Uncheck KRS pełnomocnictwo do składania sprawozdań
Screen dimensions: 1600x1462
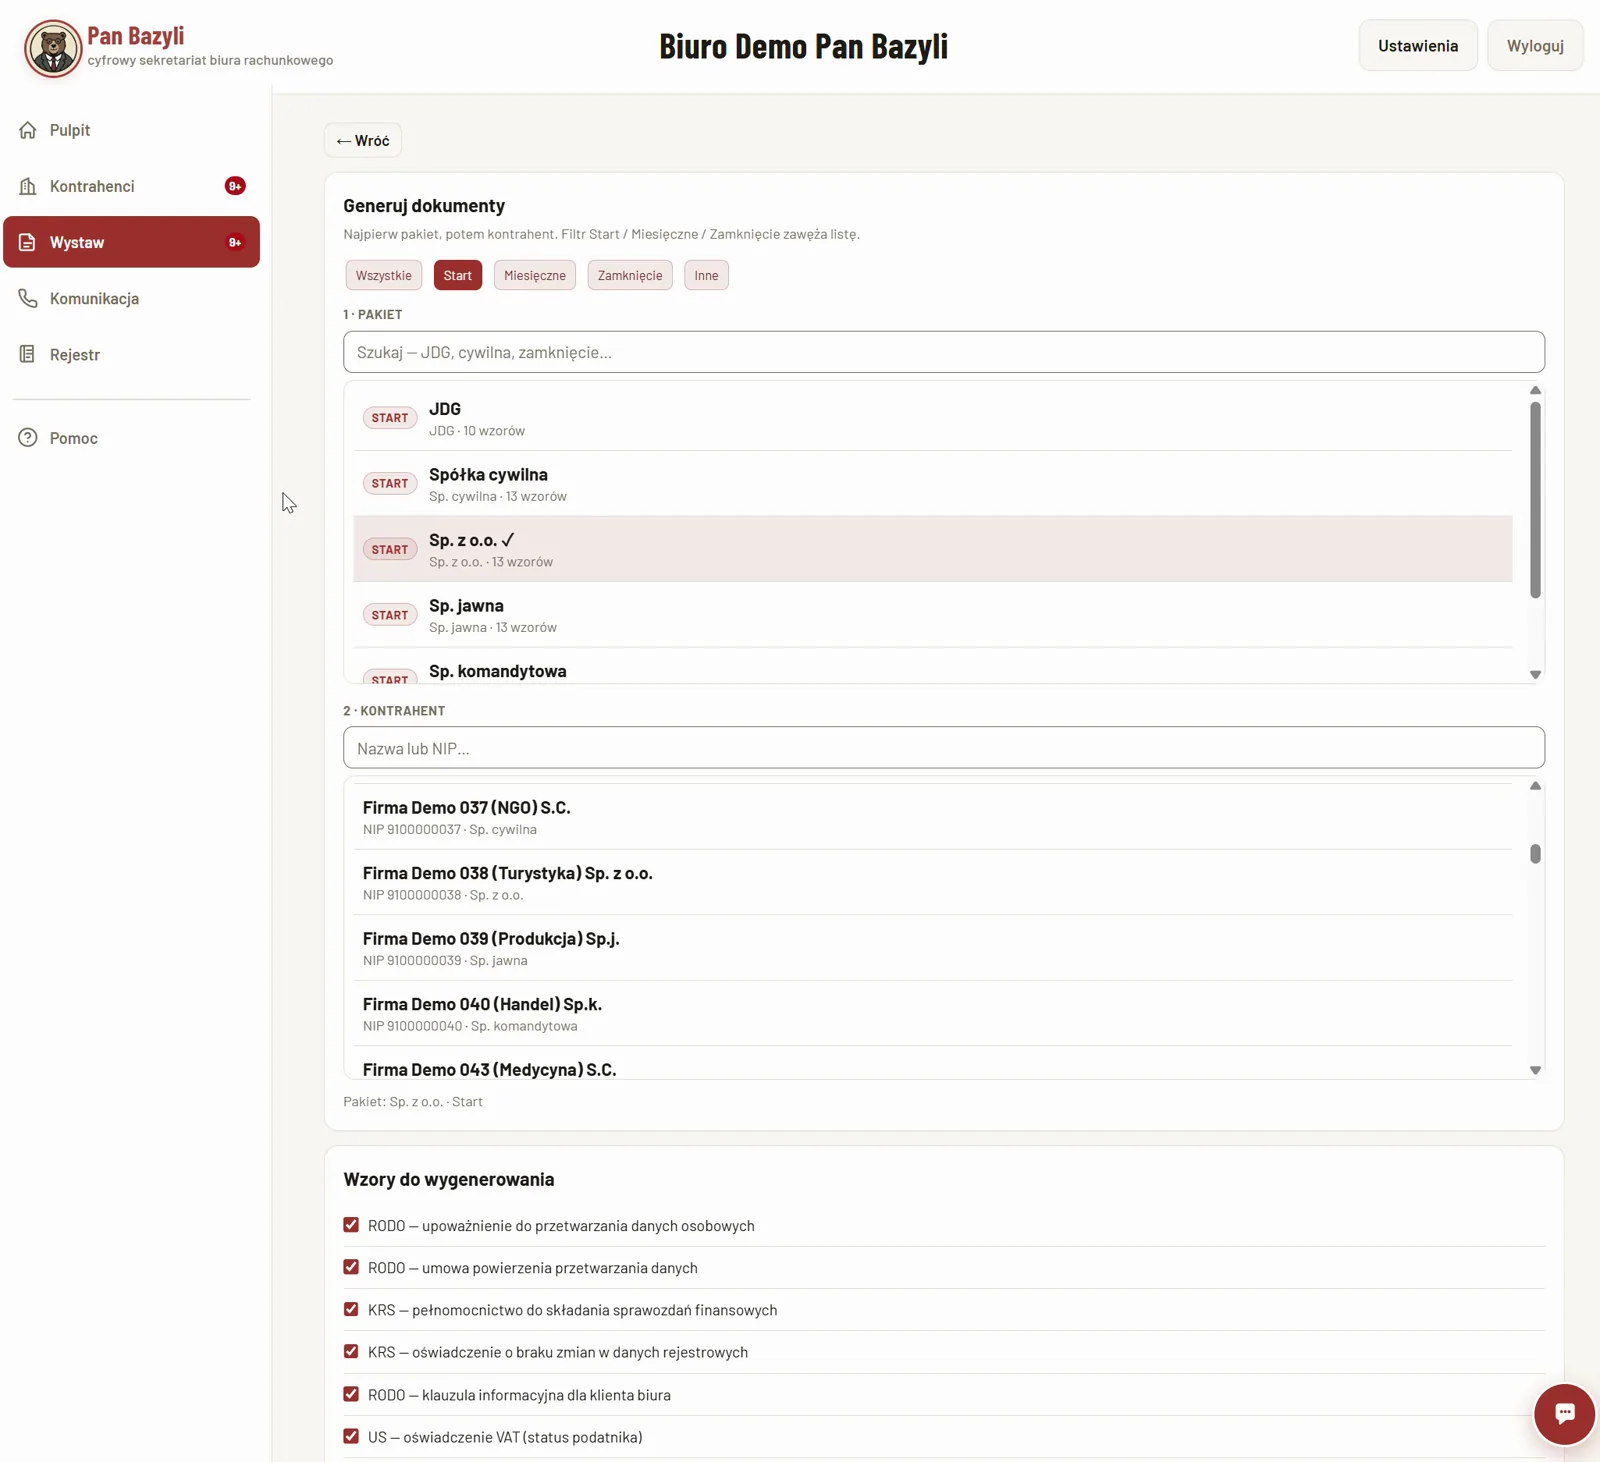point(351,1309)
